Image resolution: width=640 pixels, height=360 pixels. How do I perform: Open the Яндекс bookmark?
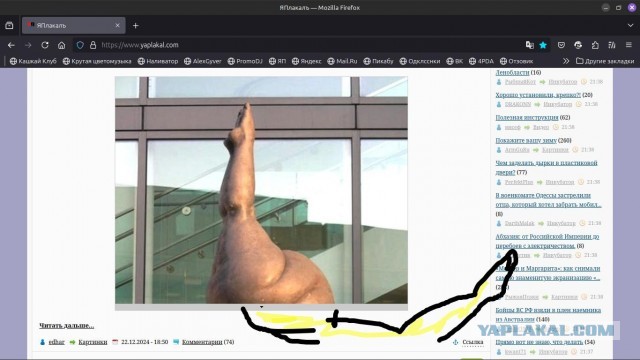[x=307, y=61]
